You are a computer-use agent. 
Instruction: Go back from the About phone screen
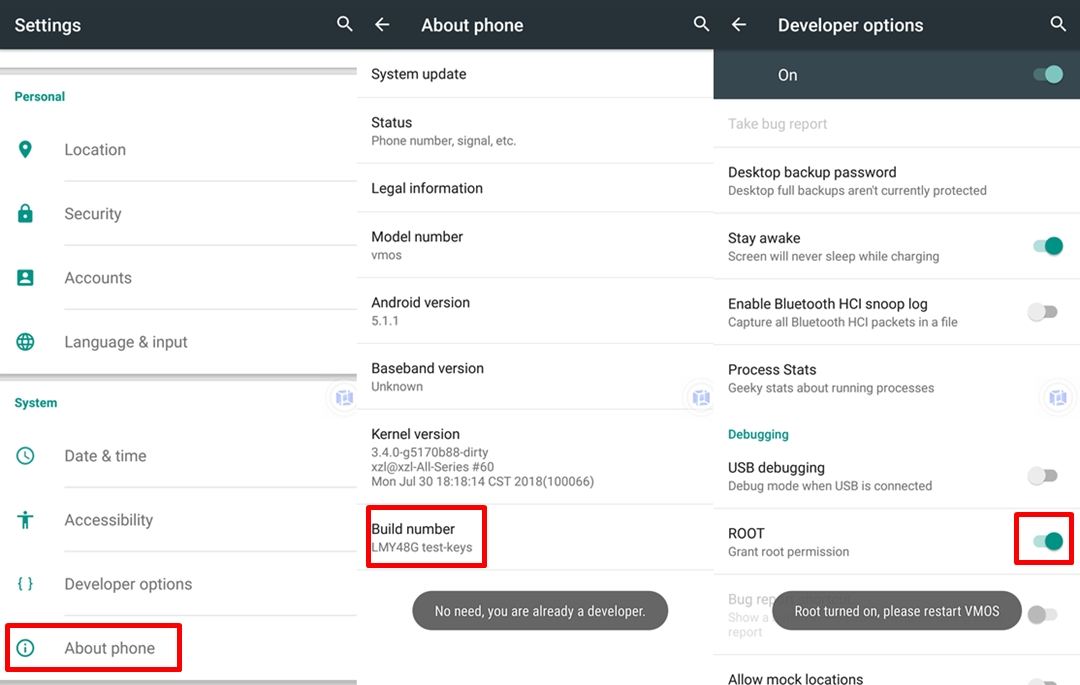pyautogui.click(x=382, y=25)
